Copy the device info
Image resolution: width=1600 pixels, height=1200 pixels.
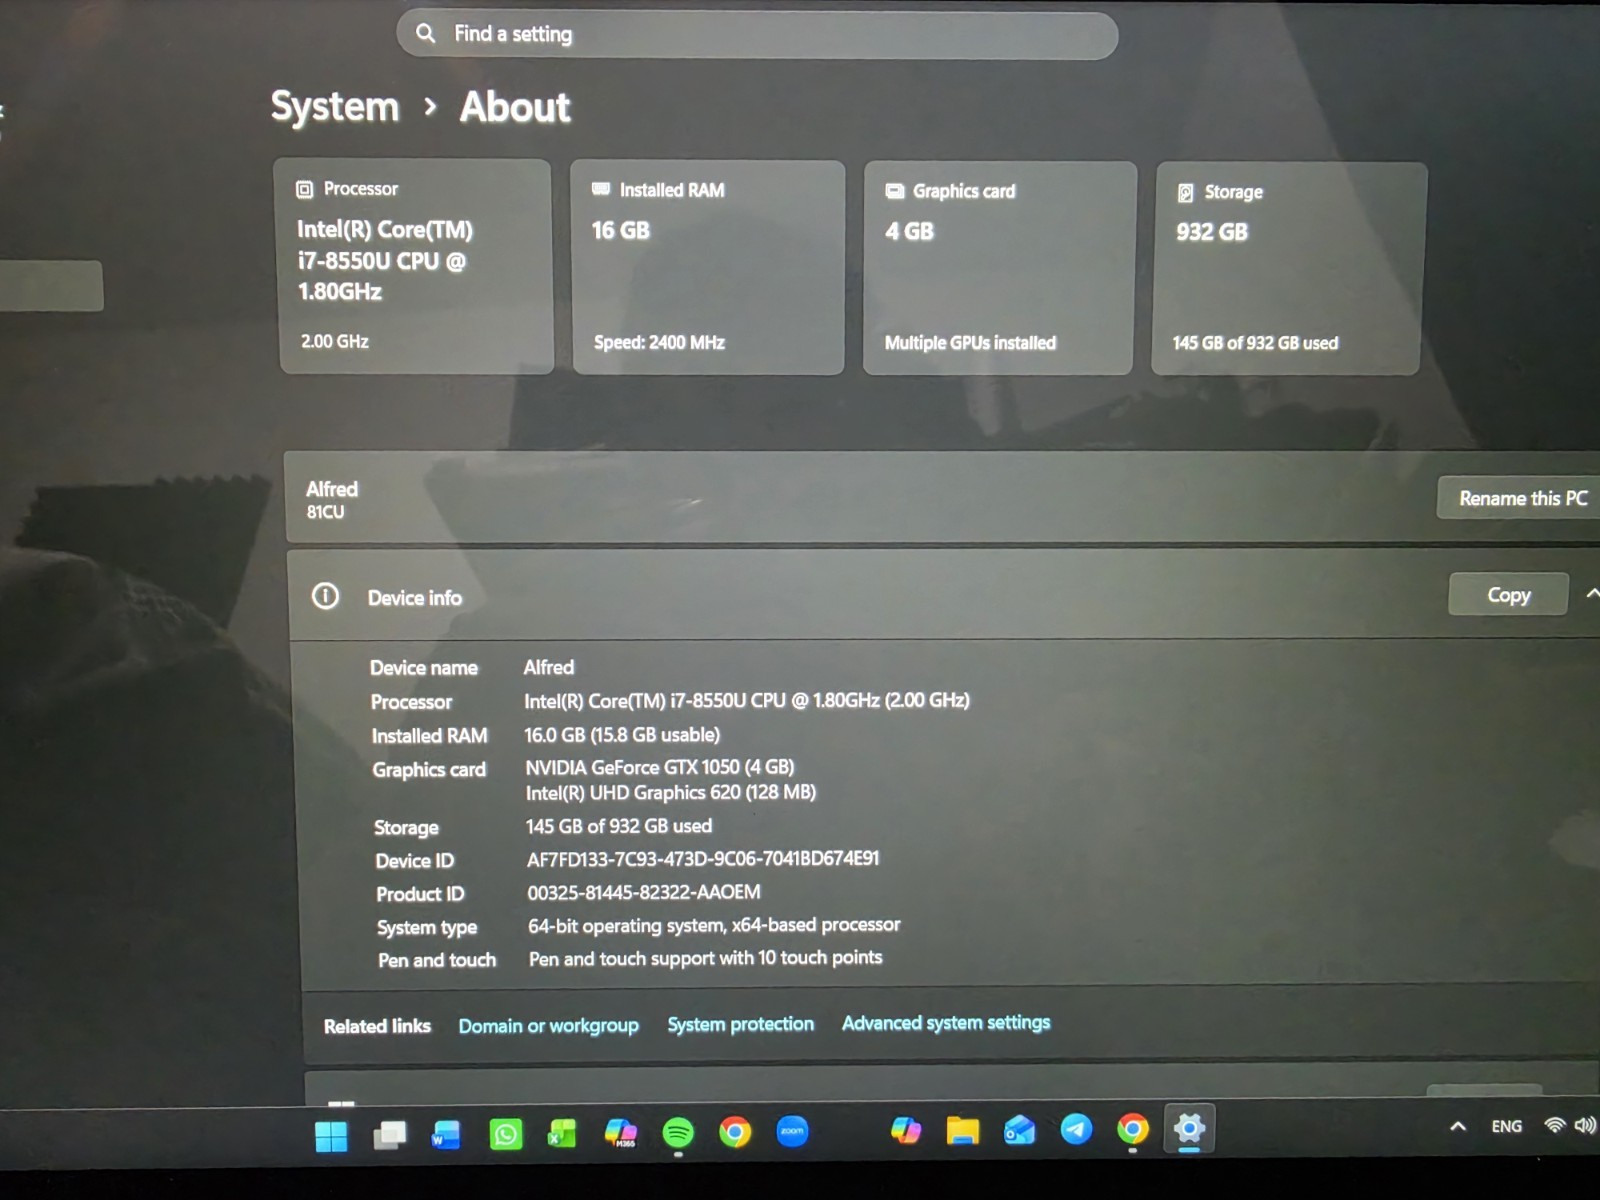(x=1508, y=595)
